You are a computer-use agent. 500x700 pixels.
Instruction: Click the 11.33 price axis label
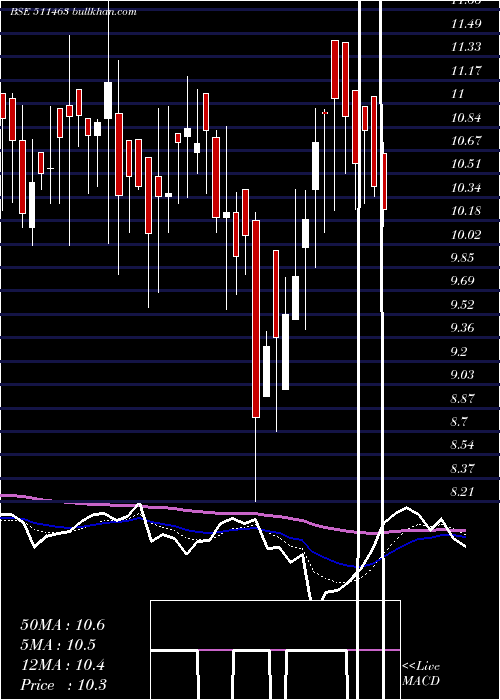point(466,47)
